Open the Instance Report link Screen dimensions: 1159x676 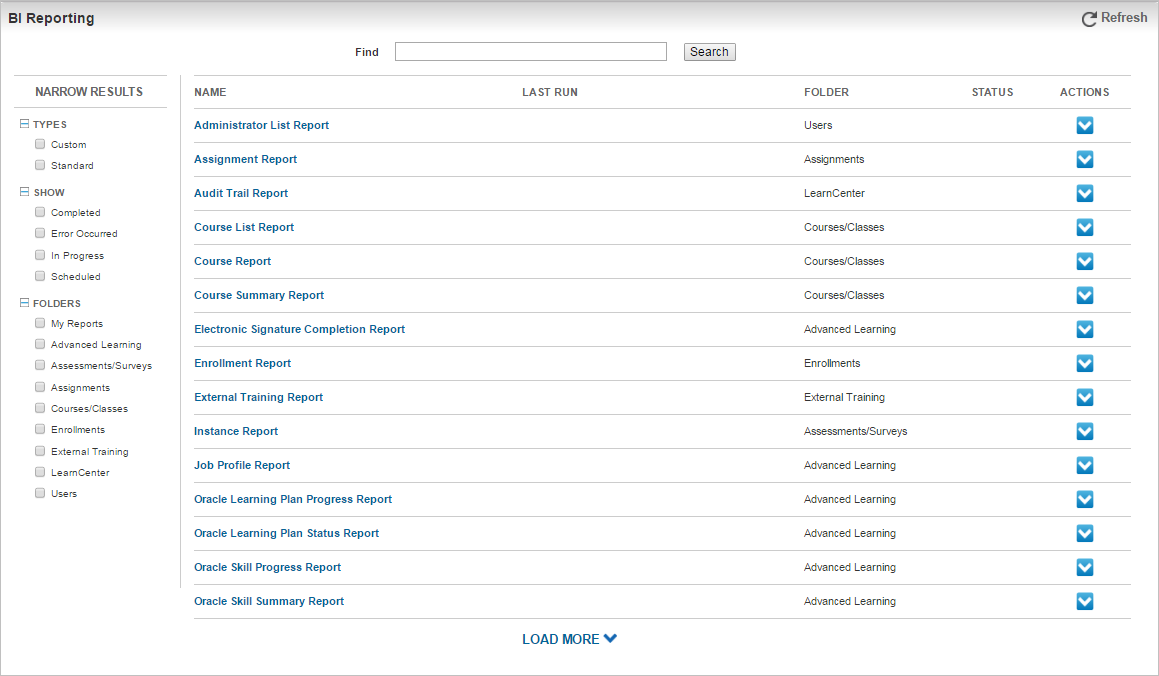click(x=236, y=431)
